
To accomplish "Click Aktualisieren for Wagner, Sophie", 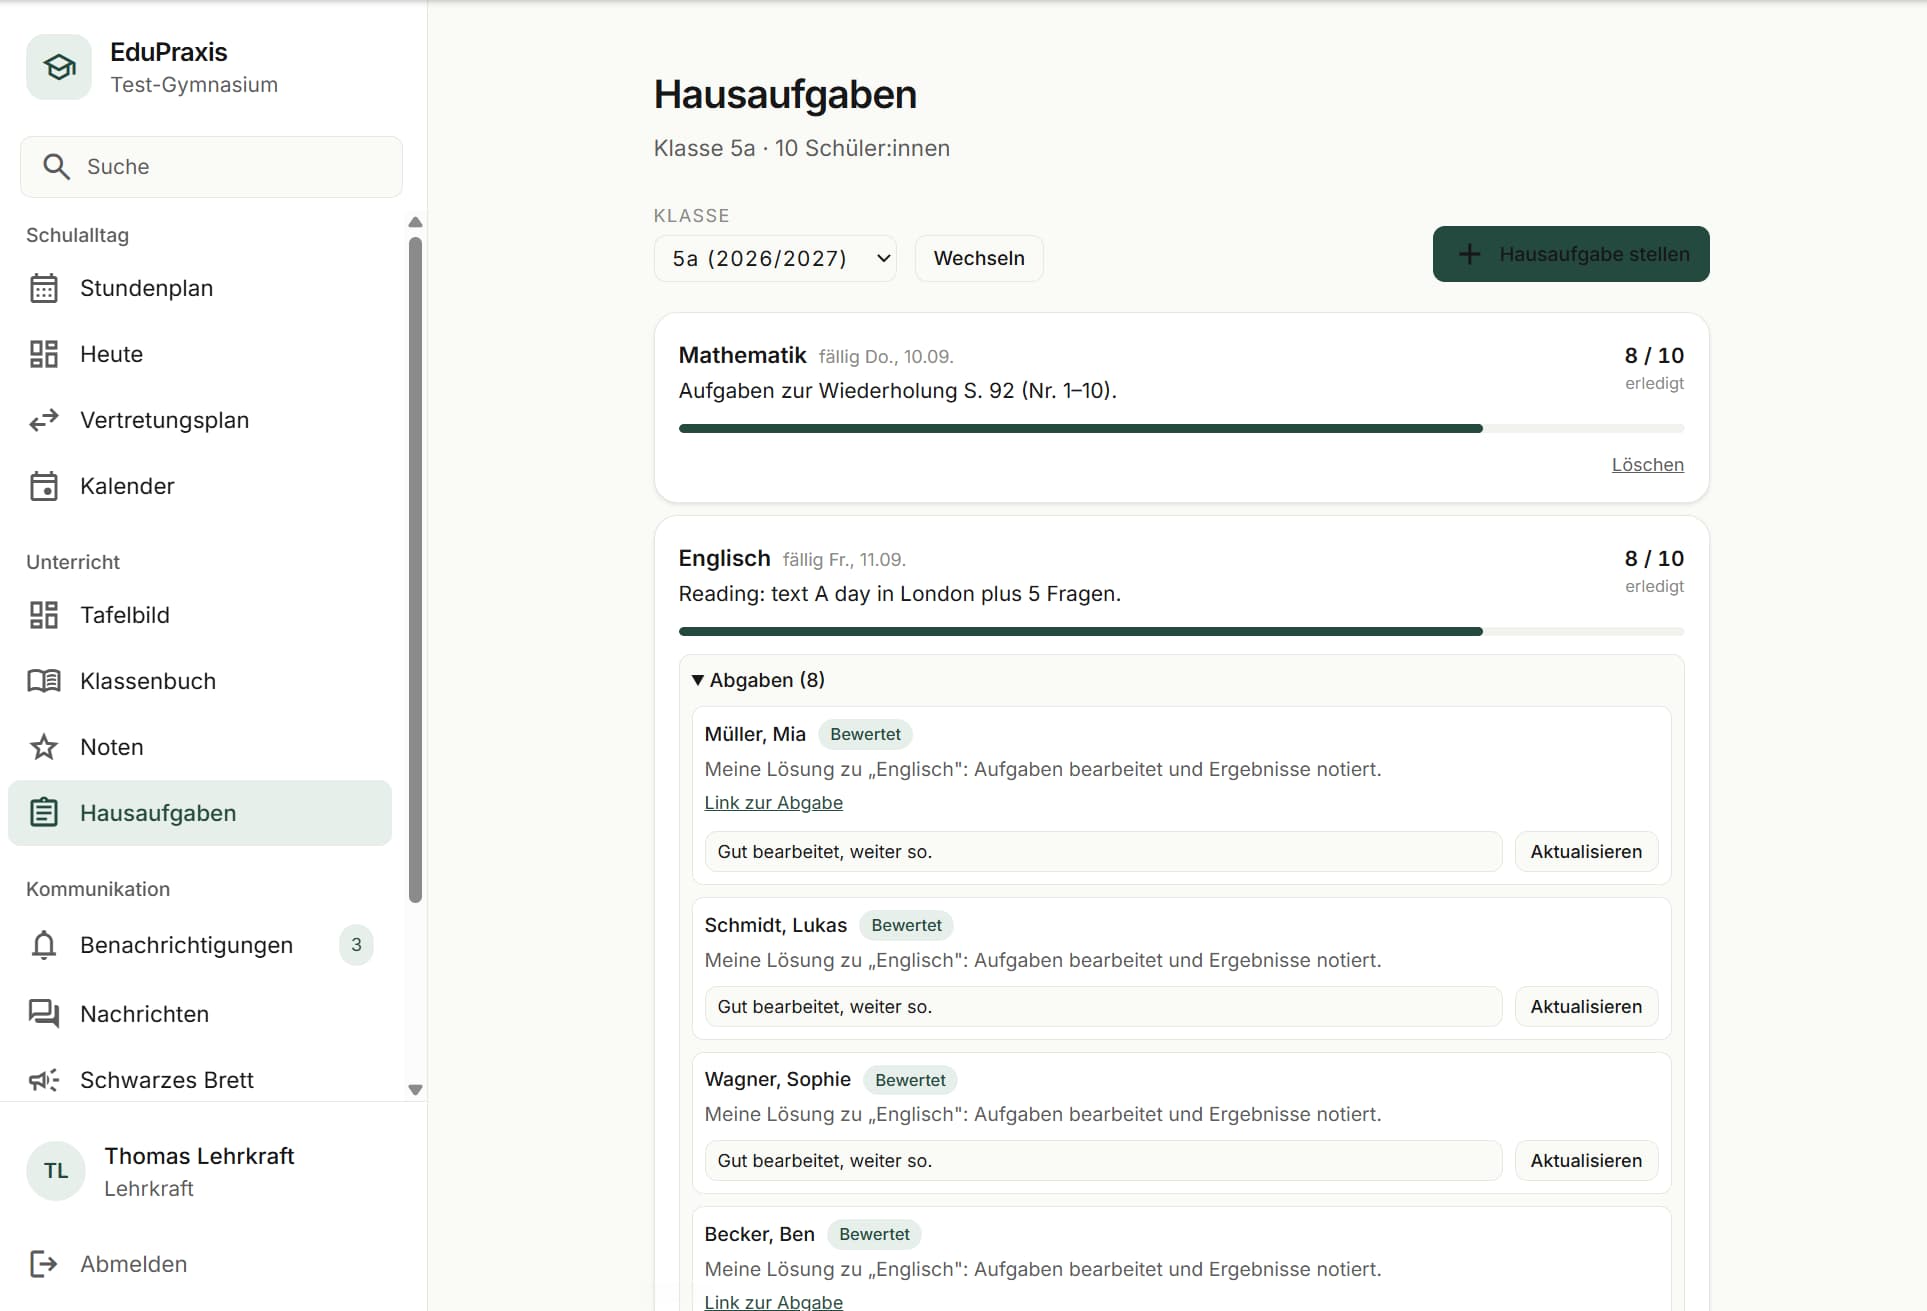I will click(1586, 1161).
